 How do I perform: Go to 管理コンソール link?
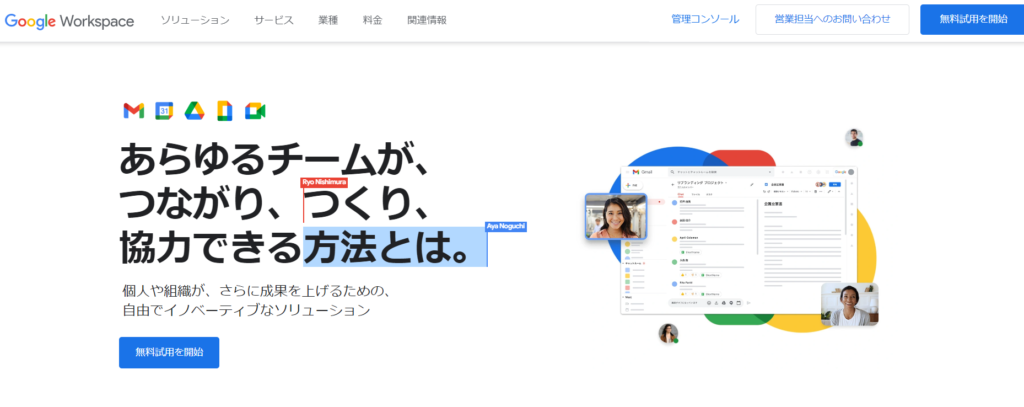705,20
